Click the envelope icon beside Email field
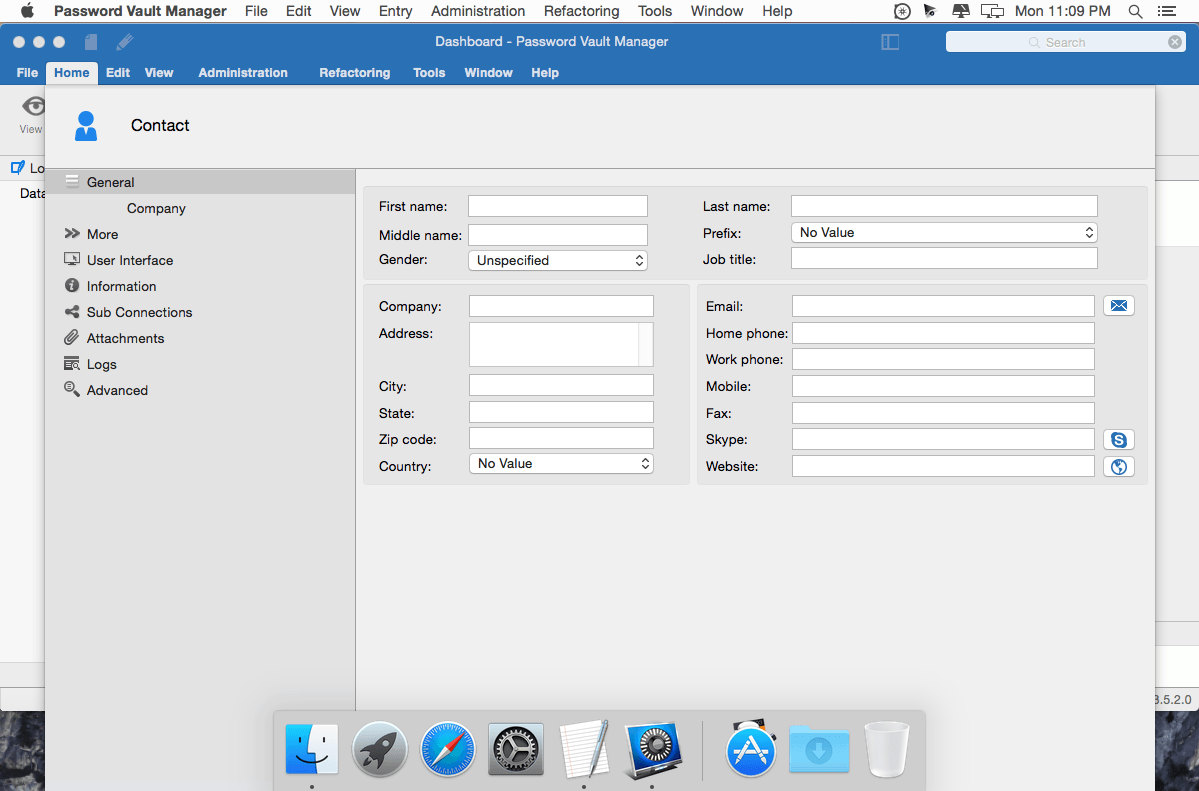Screen dimensions: 1199x791 pyautogui.click(x=1118, y=305)
